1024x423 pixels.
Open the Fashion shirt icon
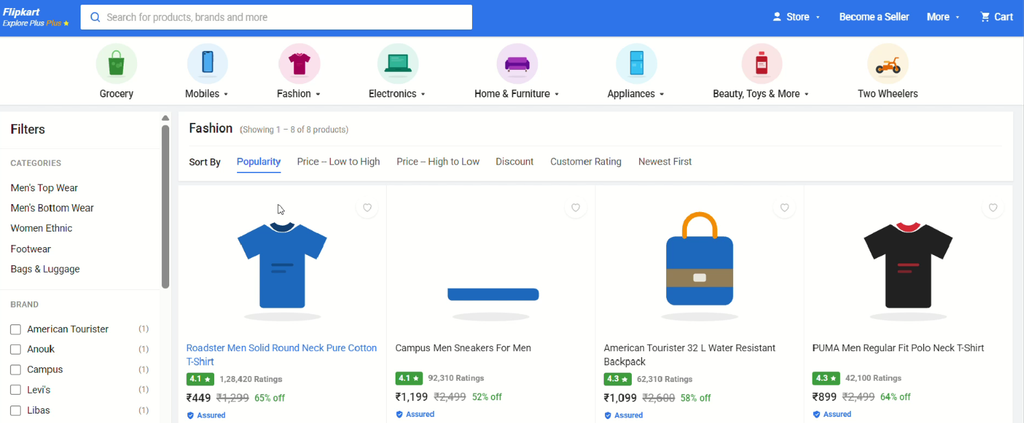coord(299,64)
